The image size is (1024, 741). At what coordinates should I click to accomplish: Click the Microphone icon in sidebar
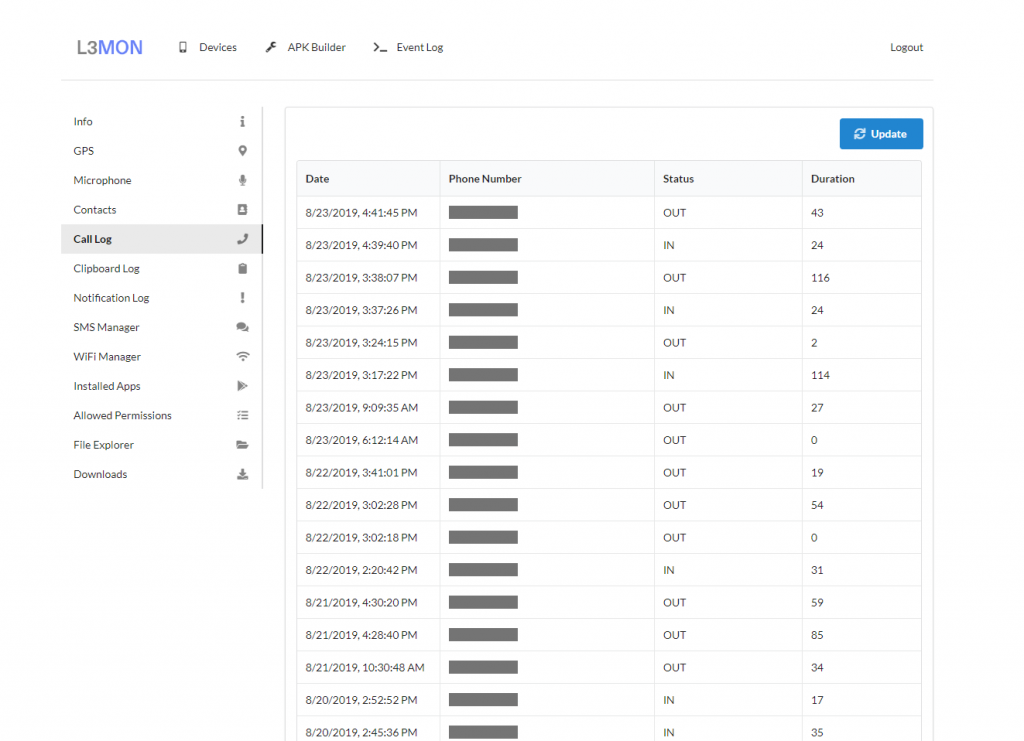(x=242, y=181)
